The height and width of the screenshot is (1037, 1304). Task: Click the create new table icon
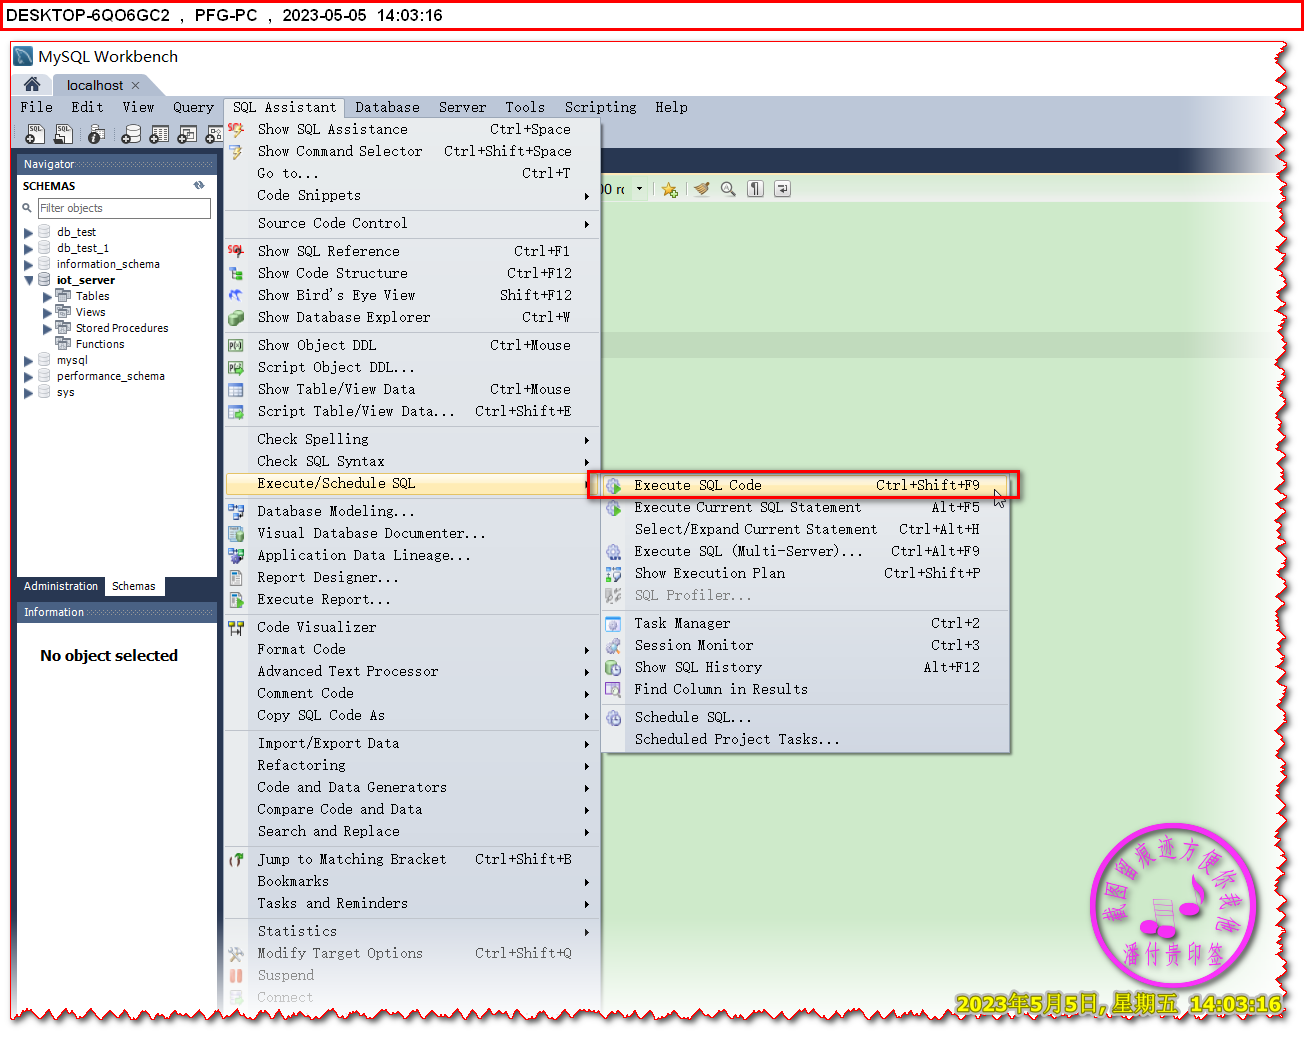click(x=159, y=134)
